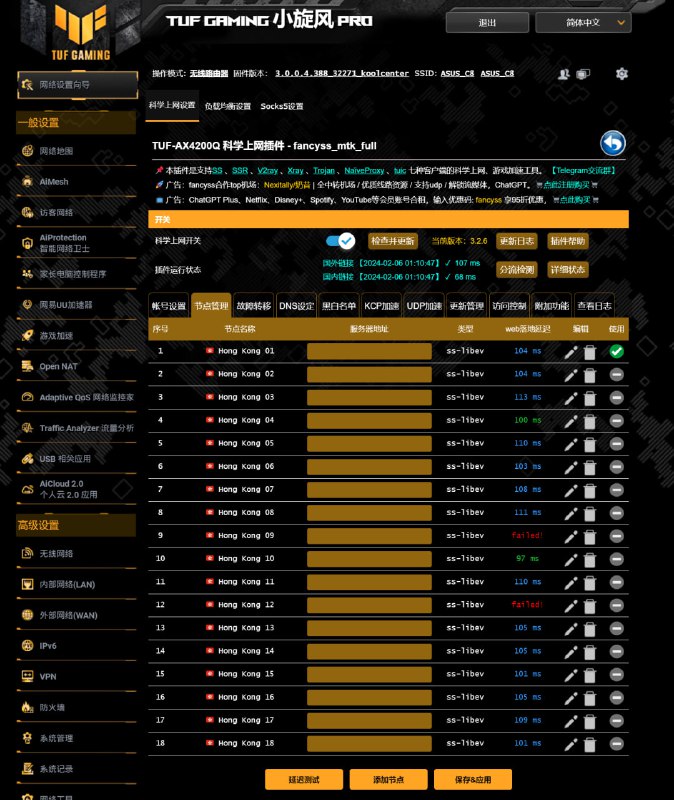
Task: Use the Hong Kong 15 node
Action: point(616,674)
